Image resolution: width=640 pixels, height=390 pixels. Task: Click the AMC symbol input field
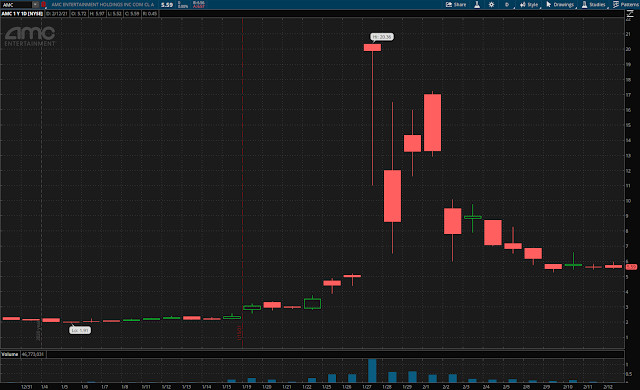point(16,4)
